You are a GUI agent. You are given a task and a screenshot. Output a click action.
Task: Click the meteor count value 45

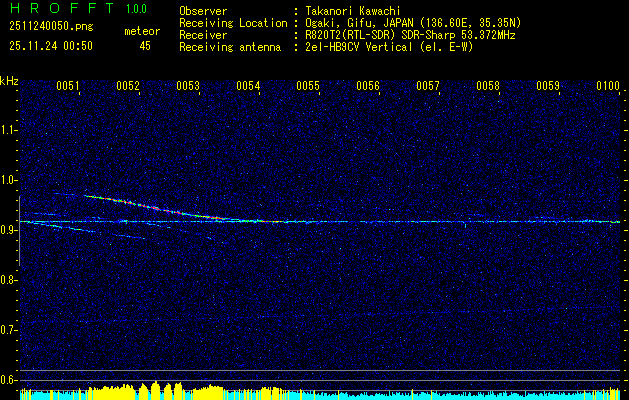point(145,46)
